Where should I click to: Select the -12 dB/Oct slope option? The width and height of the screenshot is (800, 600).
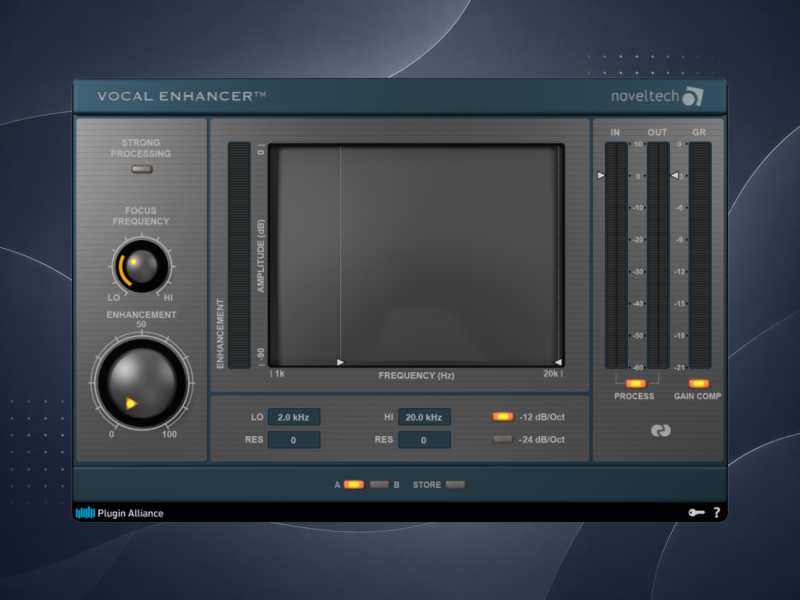pyautogui.click(x=503, y=416)
